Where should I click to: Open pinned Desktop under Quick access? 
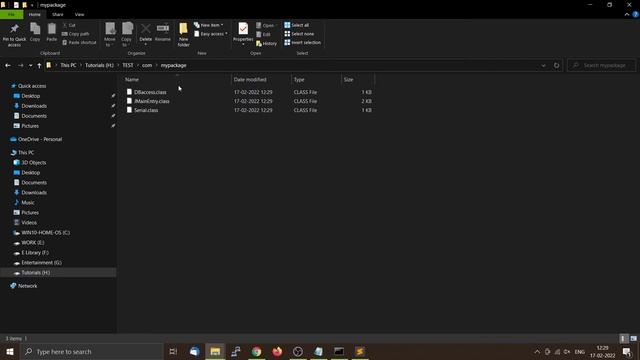(31, 96)
